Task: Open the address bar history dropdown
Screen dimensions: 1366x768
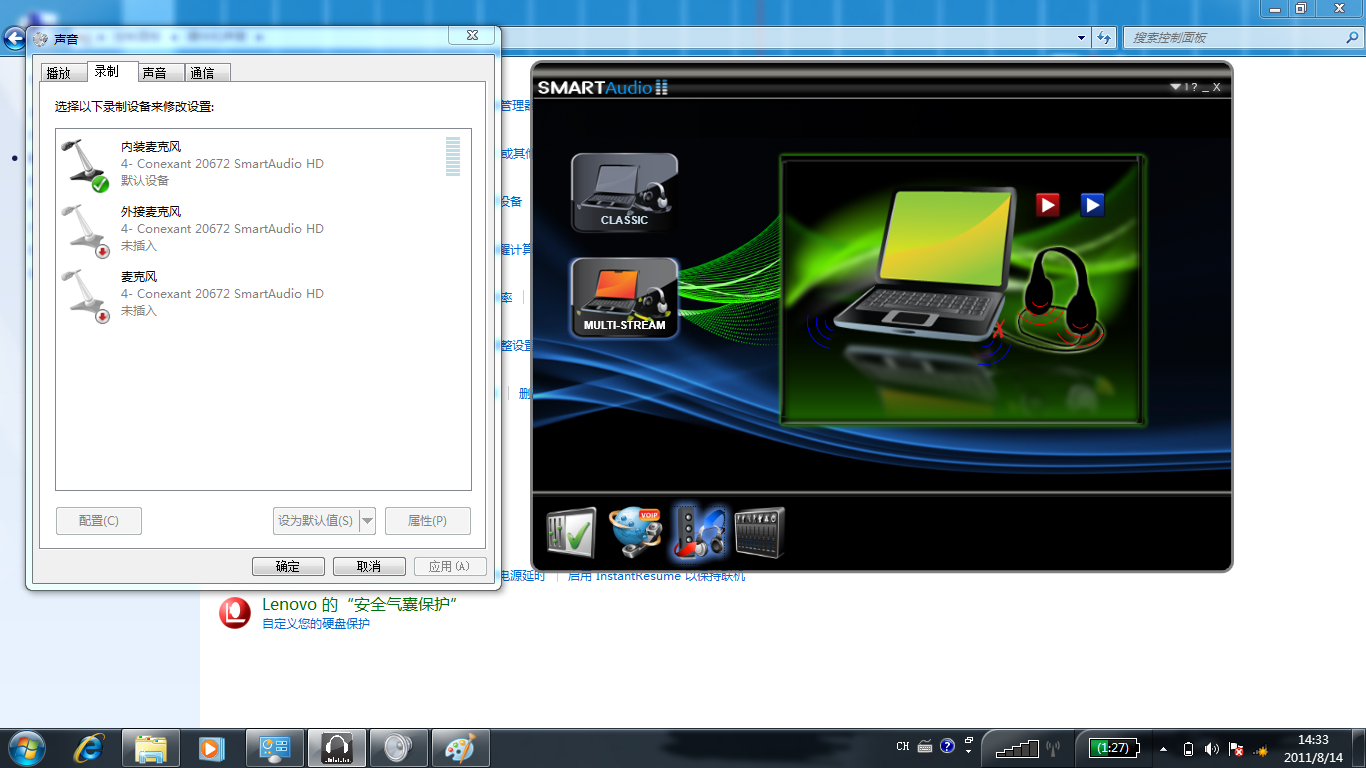Action: tap(1082, 38)
